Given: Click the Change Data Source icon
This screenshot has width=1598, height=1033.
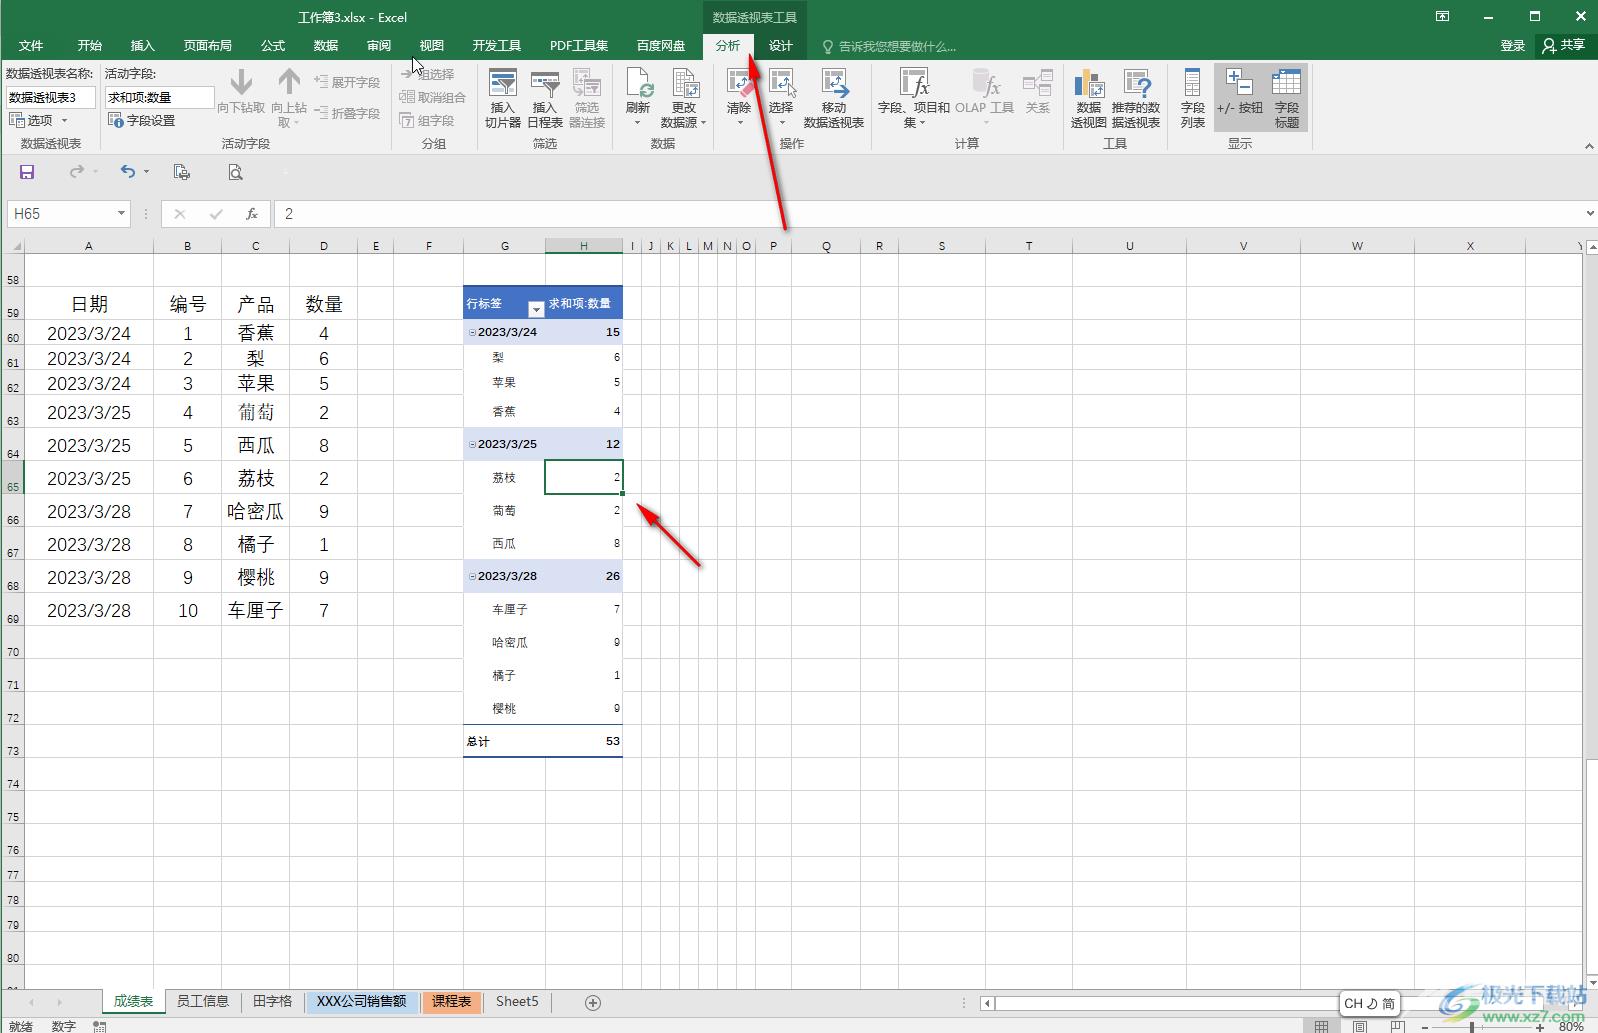Looking at the screenshot, I should (x=684, y=84).
